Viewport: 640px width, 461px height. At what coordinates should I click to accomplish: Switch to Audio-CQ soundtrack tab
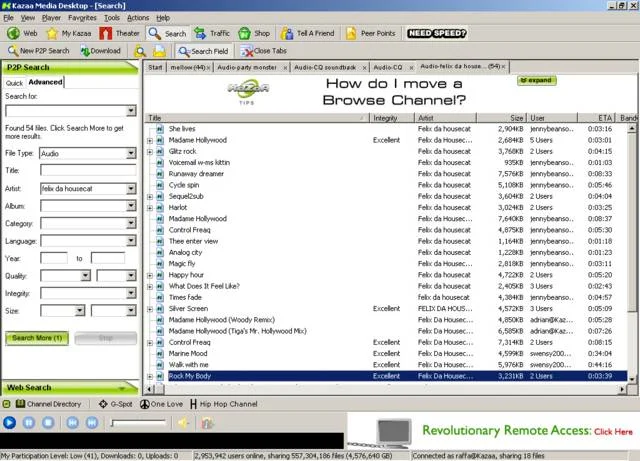pos(325,67)
